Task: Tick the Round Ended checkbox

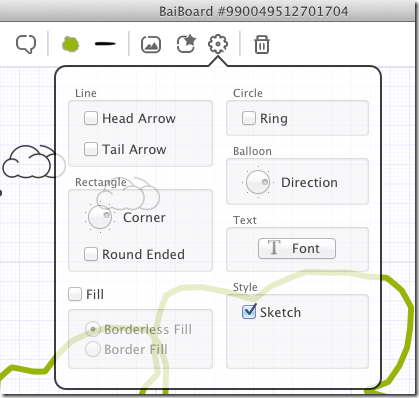Action: (91, 254)
